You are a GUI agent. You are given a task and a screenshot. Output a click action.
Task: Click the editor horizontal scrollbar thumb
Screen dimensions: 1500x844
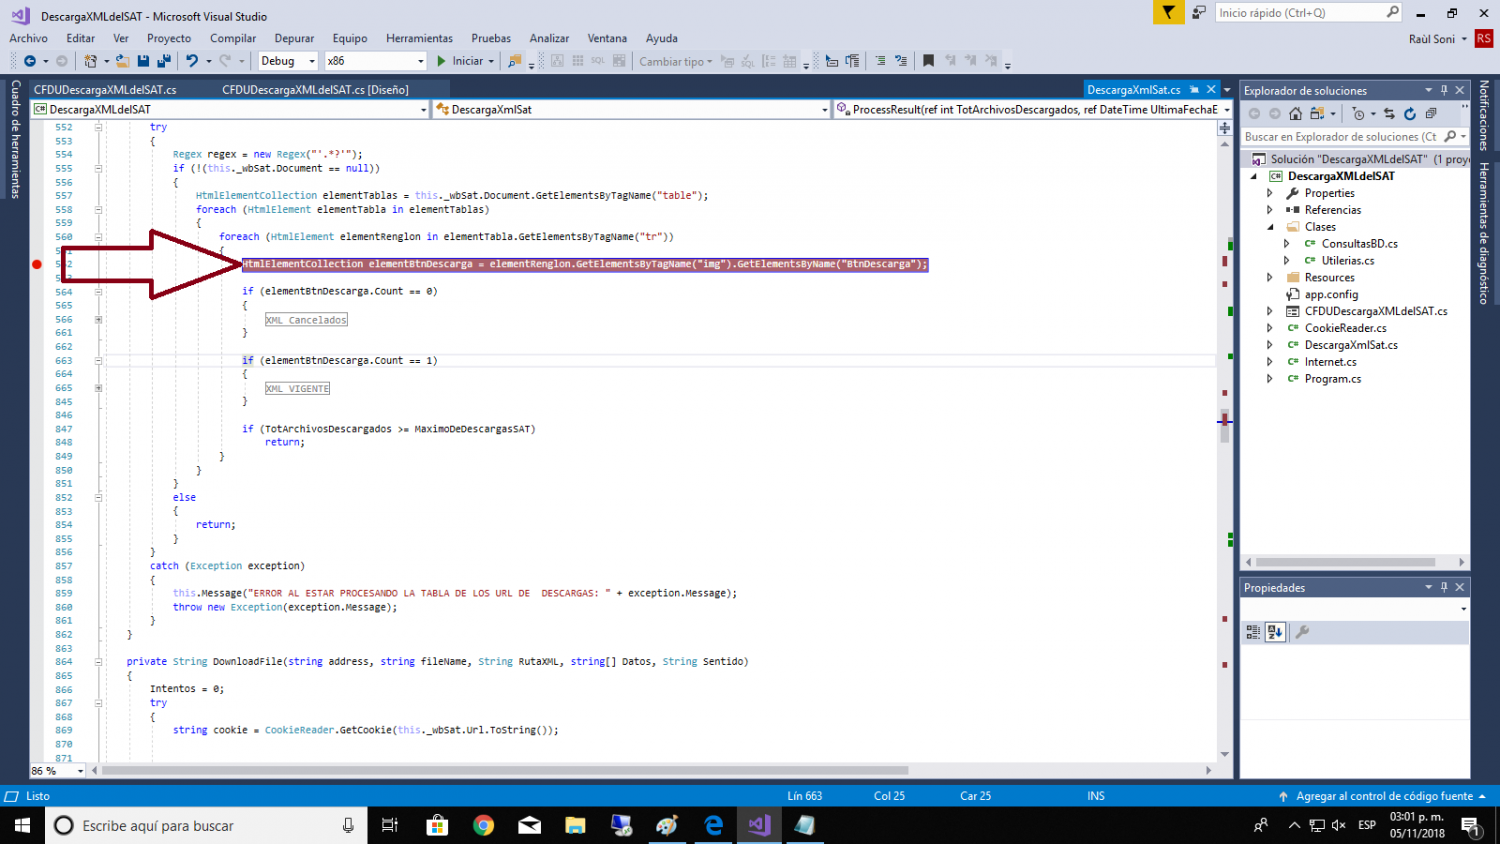coord(505,771)
